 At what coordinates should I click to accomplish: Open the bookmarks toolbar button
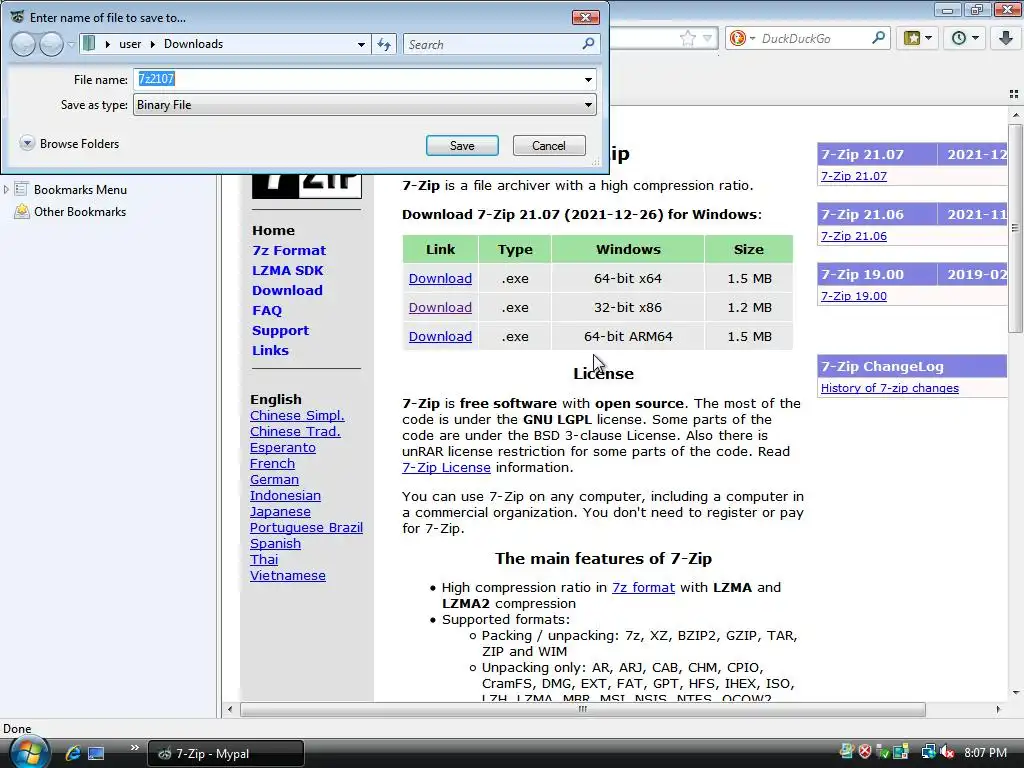912,38
